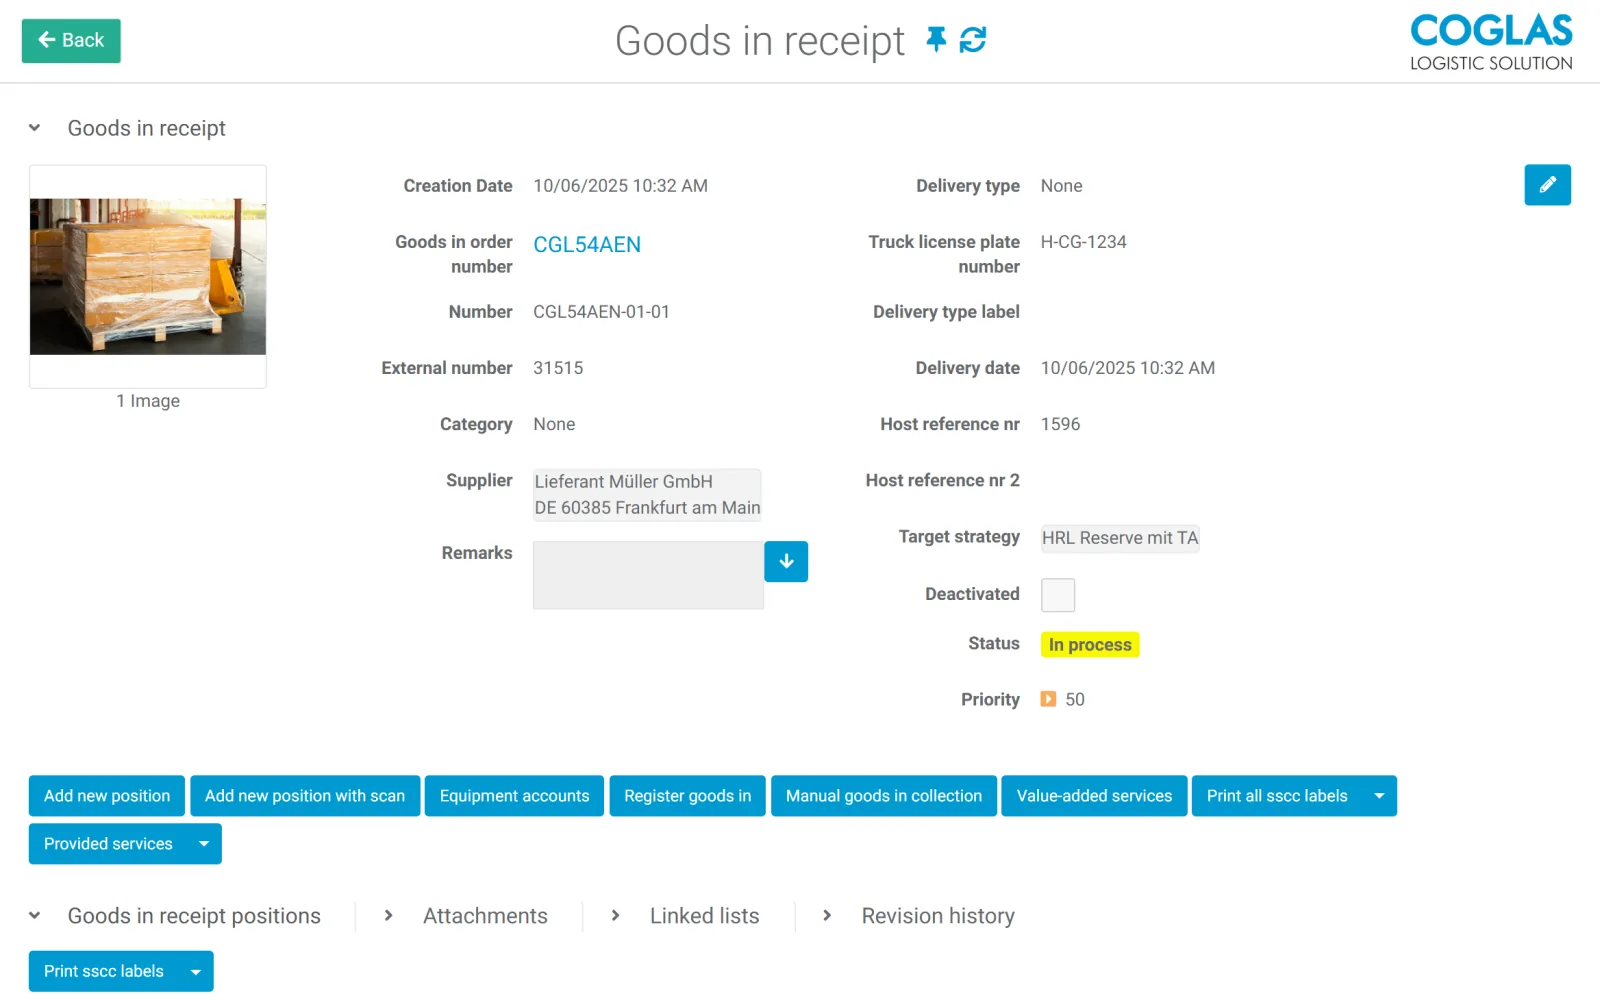Go back with the Back button

point(71,41)
